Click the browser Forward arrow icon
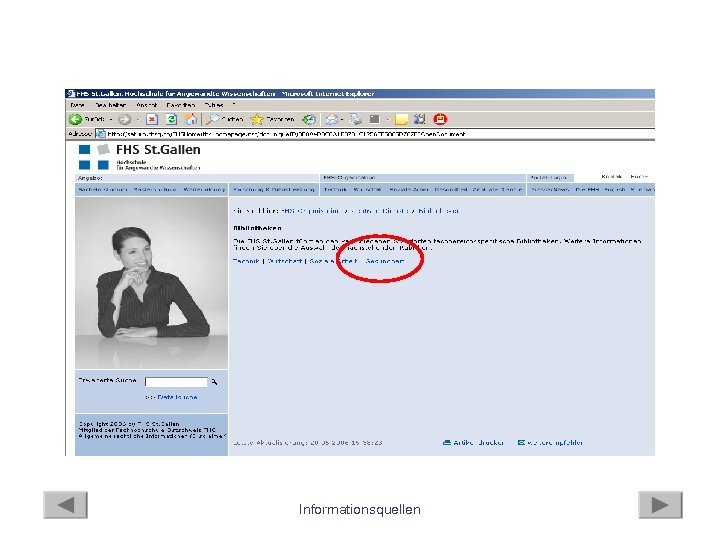 coord(124,119)
